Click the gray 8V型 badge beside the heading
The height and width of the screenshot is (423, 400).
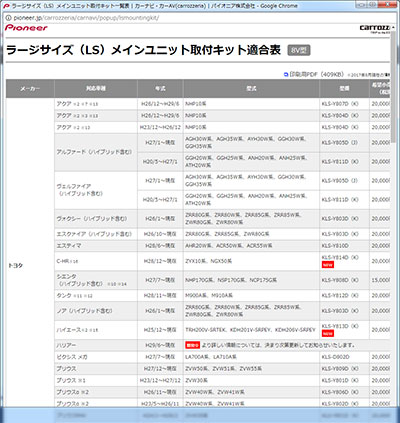[x=299, y=50]
